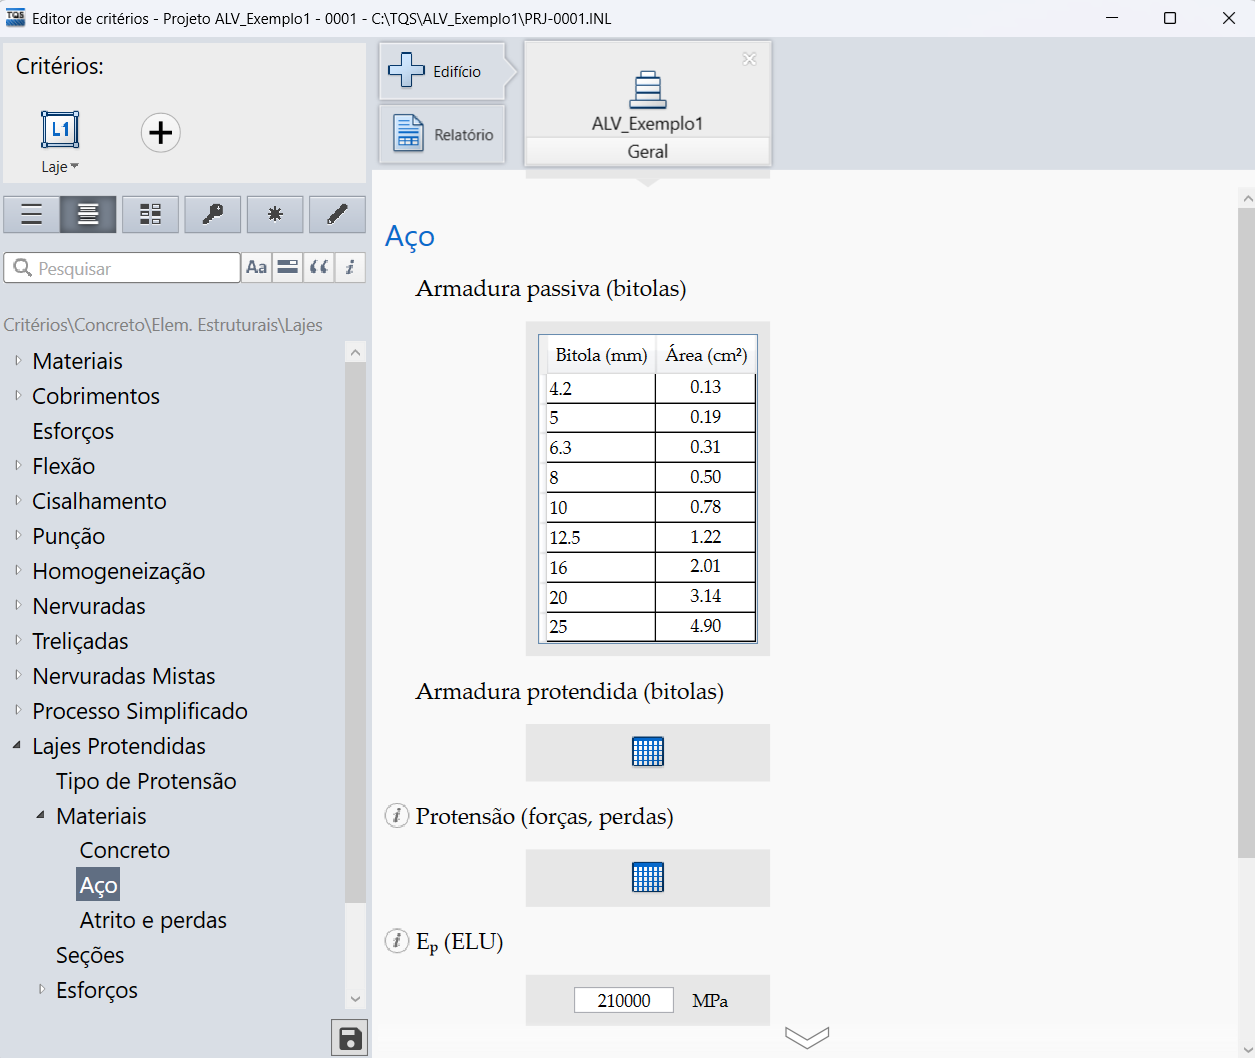The height and width of the screenshot is (1058, 1255).
Task: Select Processo Simplificado tree item
Action: (x=140, y=711)
